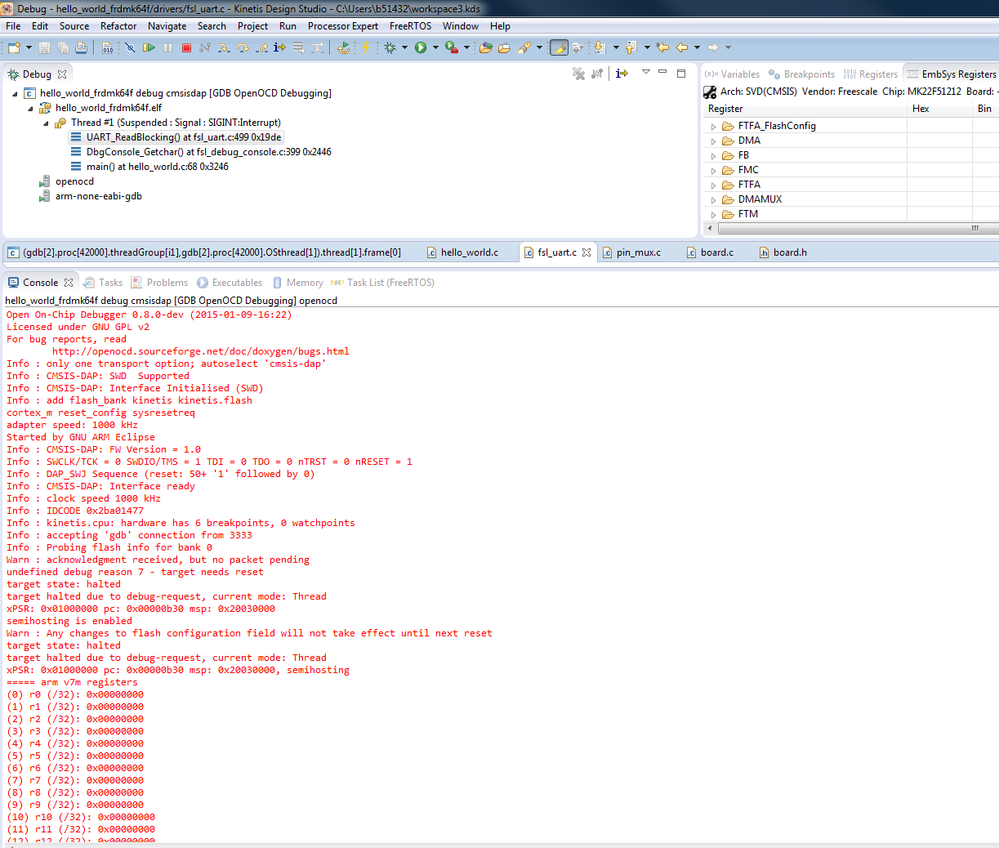Open the openocd bugs.html link in console
The width and height of the screenshot is (999, 848).
pos(201,352)
